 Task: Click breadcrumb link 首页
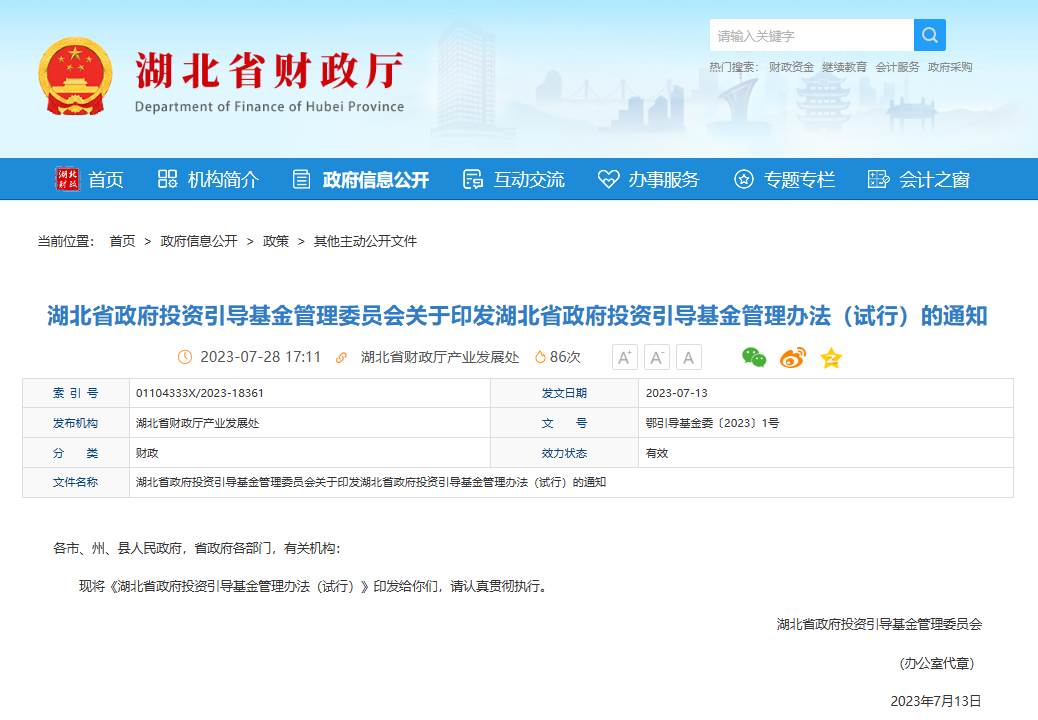[x=122, y=242]
